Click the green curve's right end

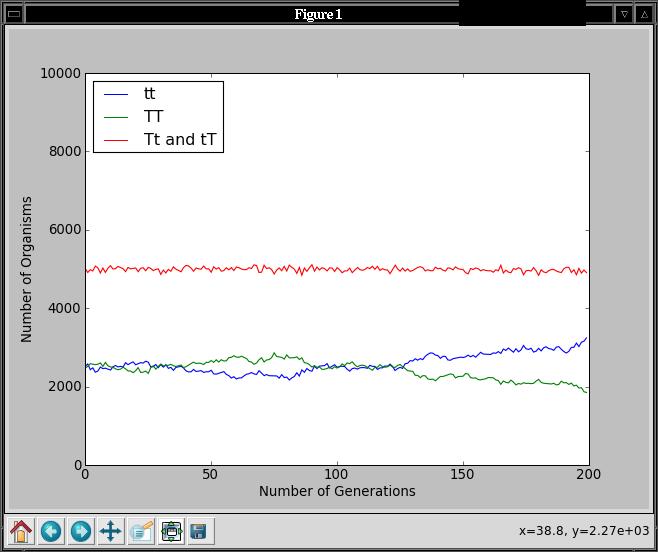[586, 392]
